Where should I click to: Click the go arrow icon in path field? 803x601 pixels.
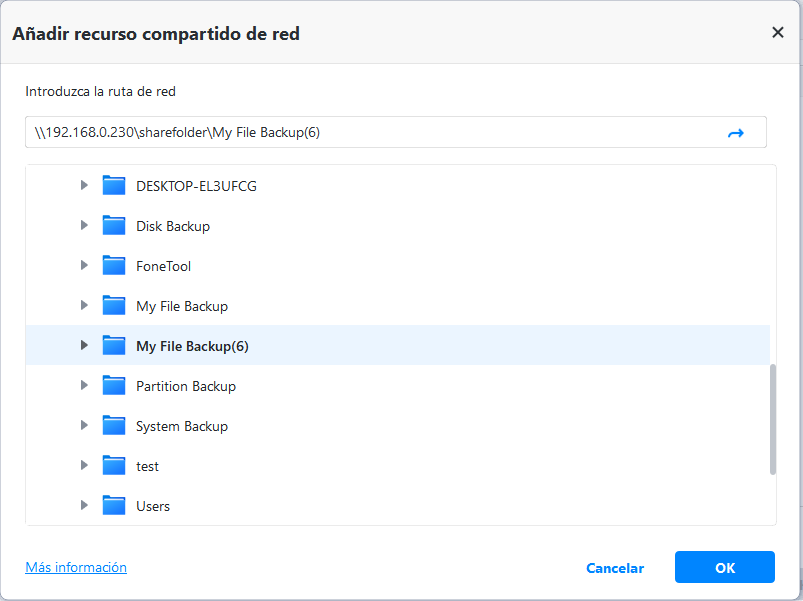tap(736, 133)
